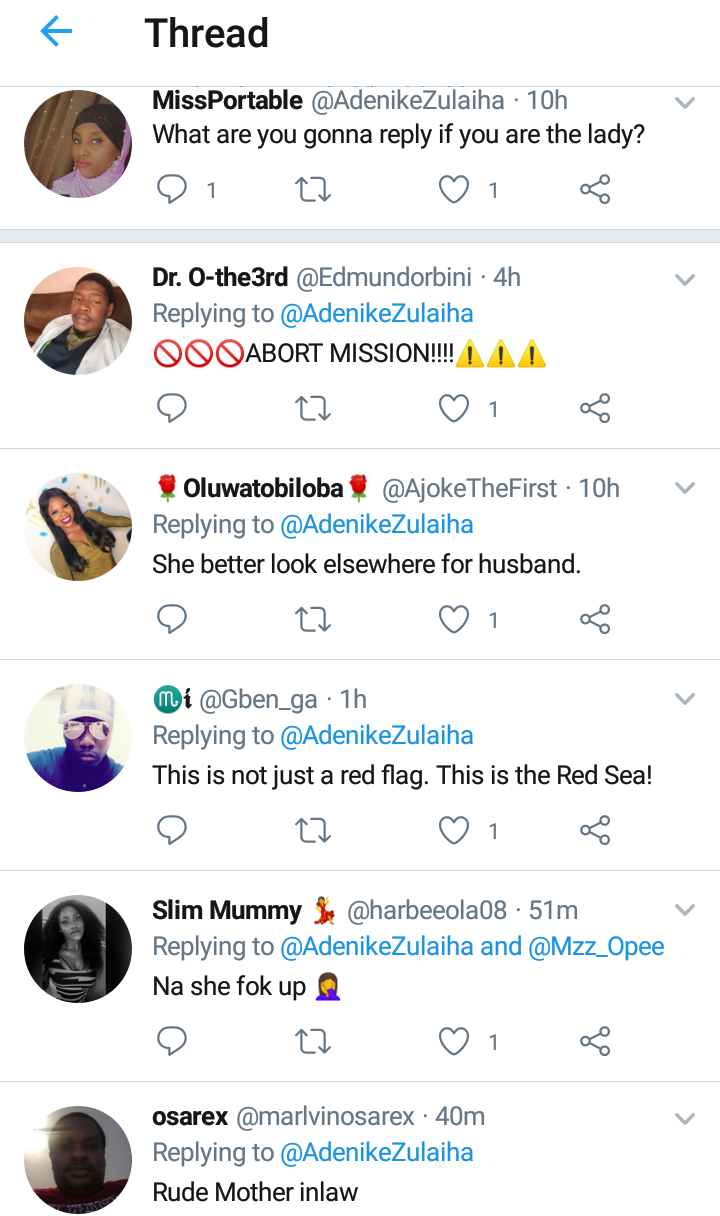
Task: Open the reply icon on MissPortable's tweet
Action: tap(171, 189)
